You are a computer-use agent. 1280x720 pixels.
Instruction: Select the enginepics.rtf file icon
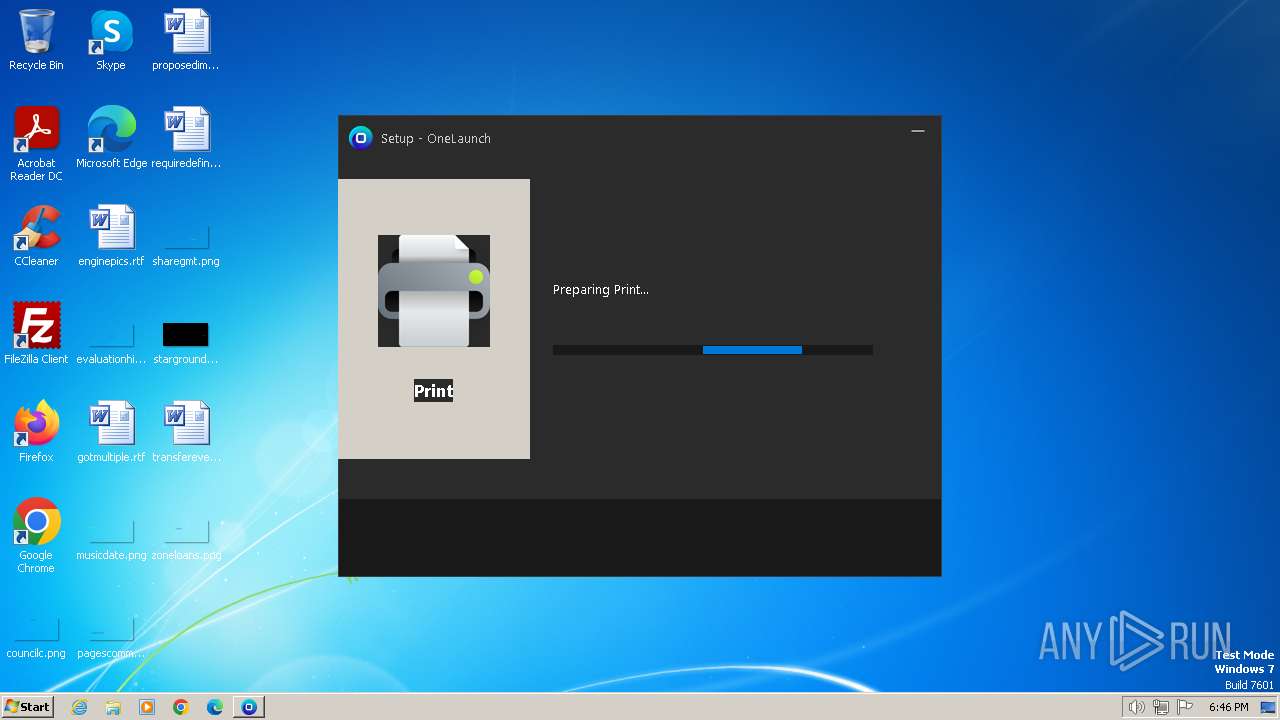point(111,235)
